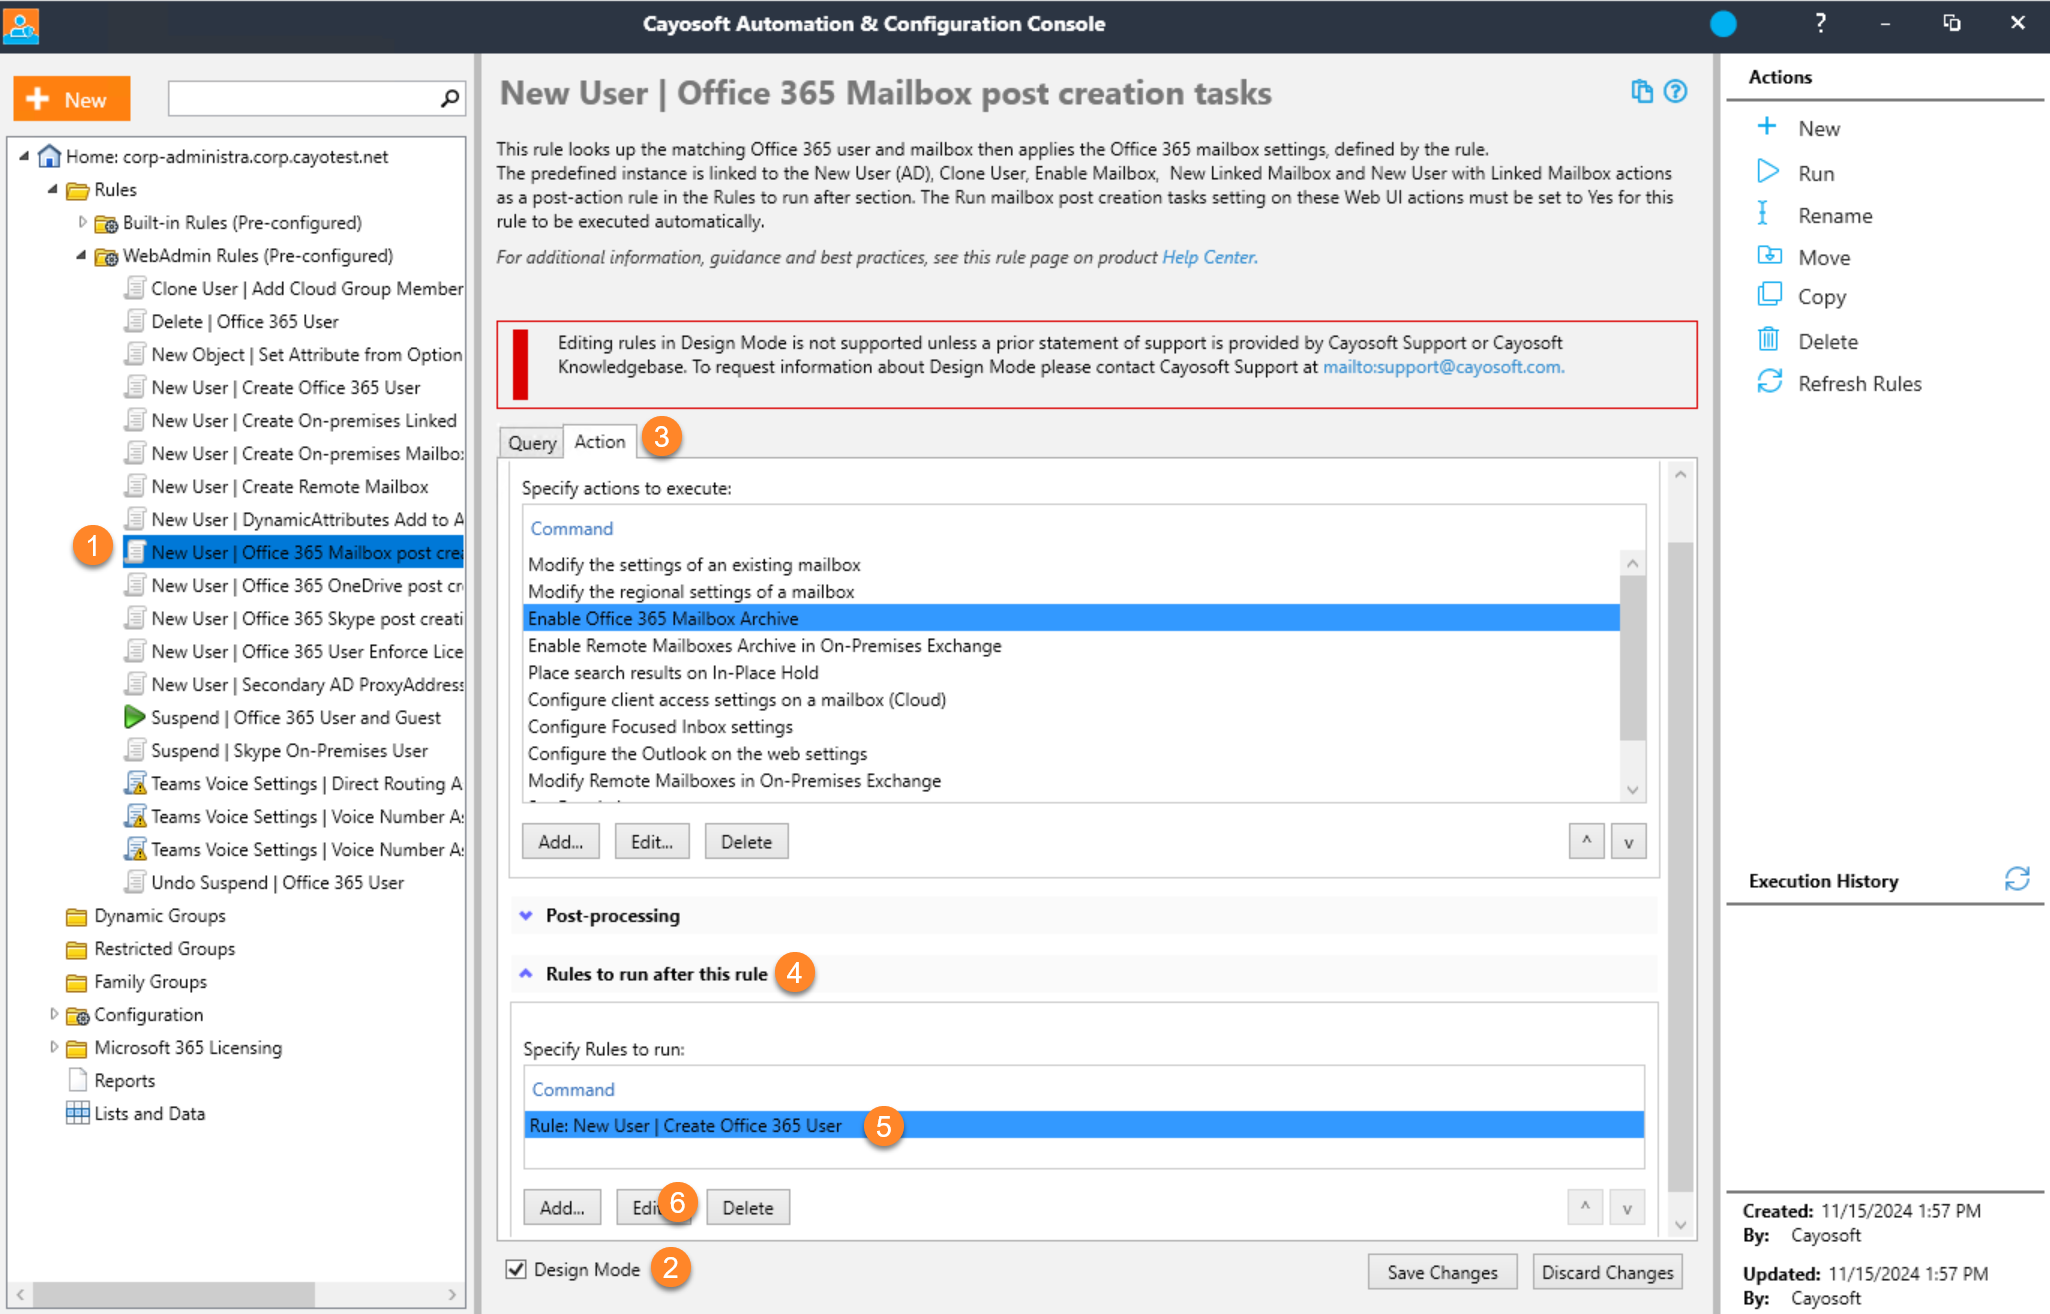Collapse the Rules to run after this rule section
This screenshot has width=2050, height=1314.
[526, 973]
